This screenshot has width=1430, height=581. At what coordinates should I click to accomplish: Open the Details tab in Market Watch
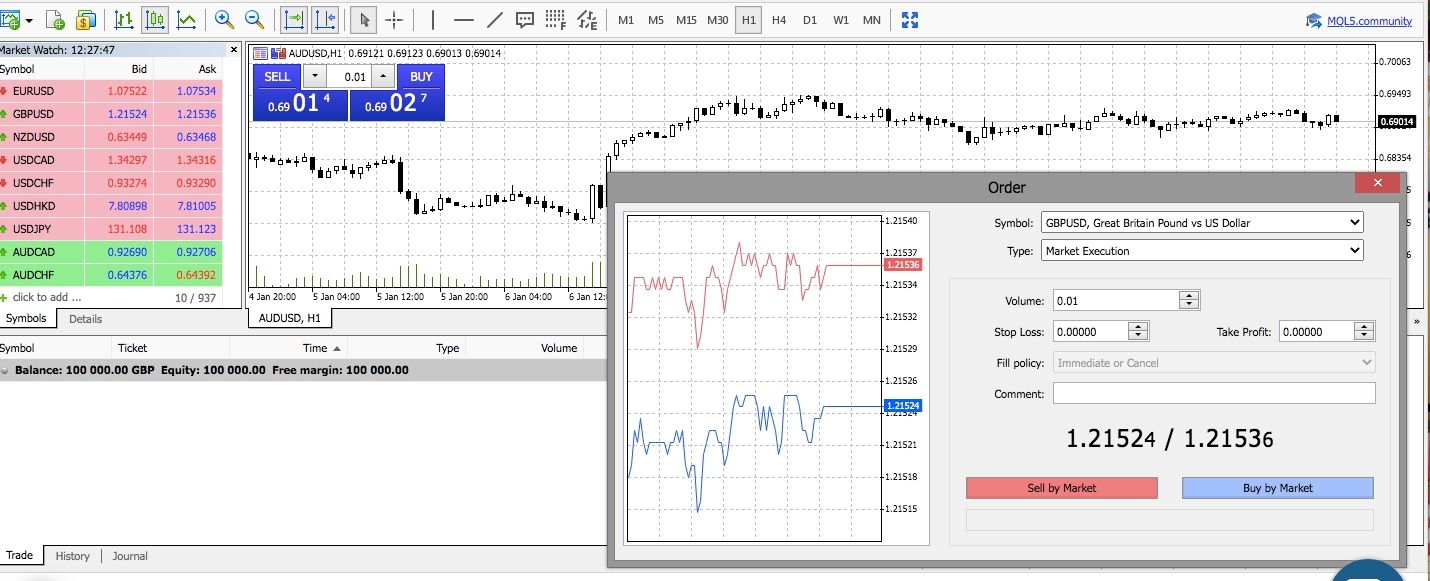(x=85, y=319)
